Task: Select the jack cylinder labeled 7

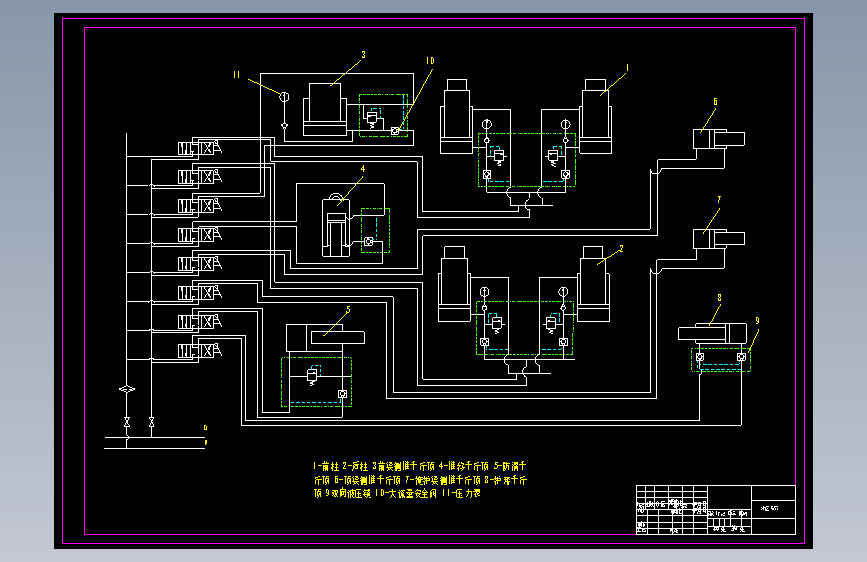Action: click(x=719, y=239)
